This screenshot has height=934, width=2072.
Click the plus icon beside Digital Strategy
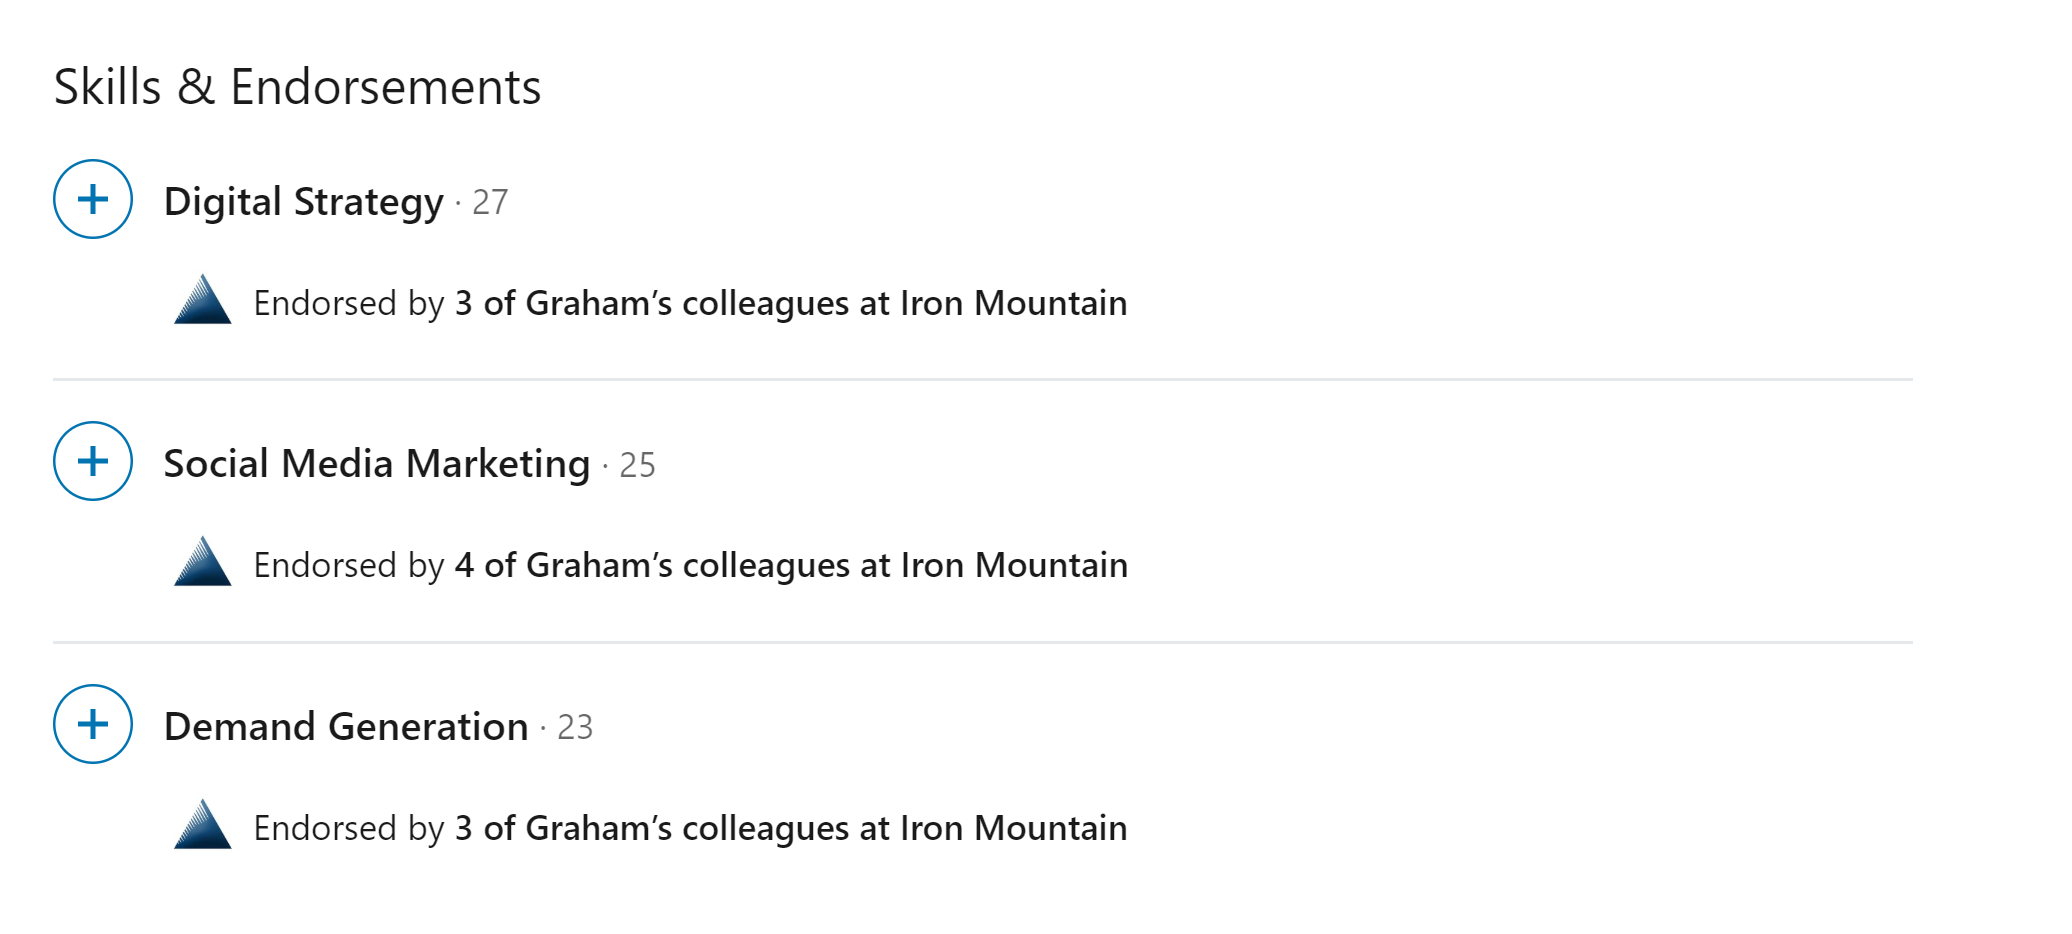[x=93, y=199]
